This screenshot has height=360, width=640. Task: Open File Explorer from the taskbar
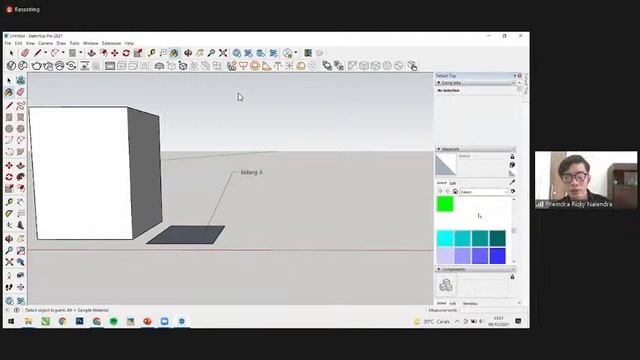tap(28, 322)
